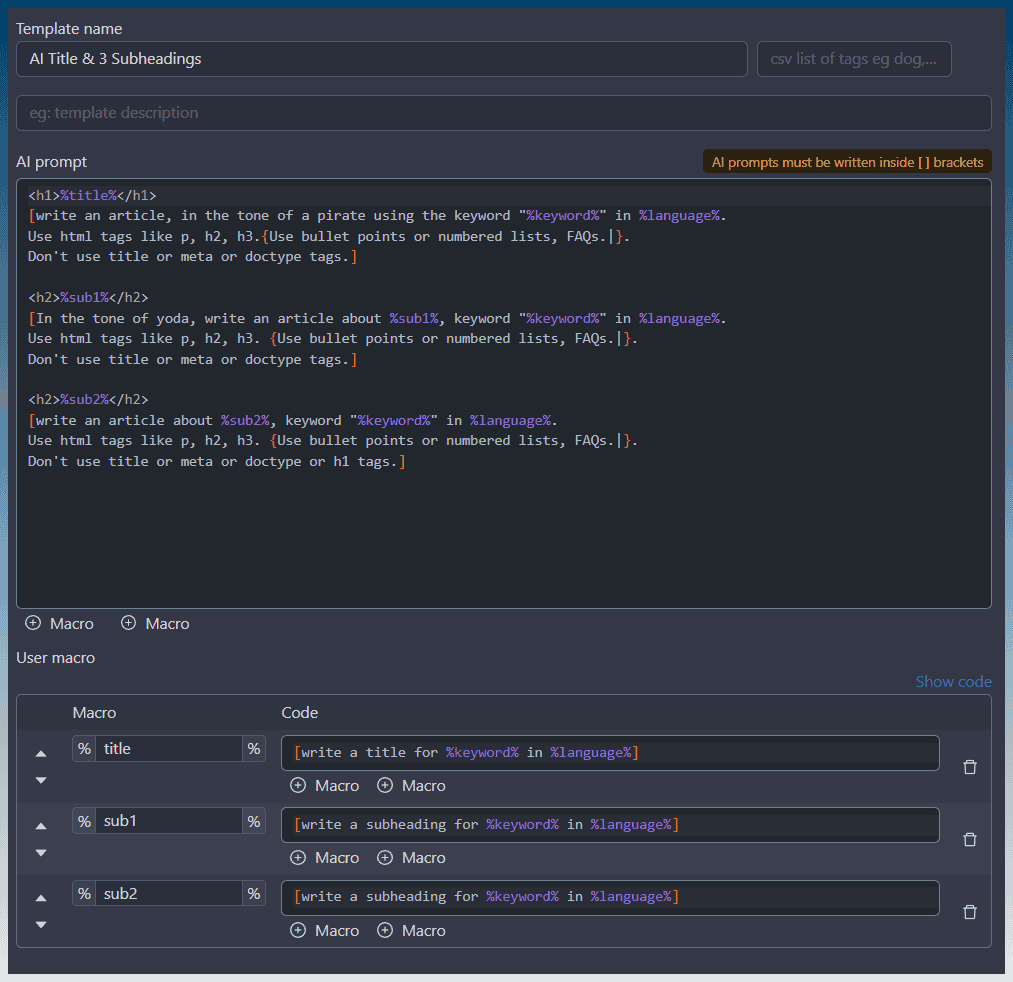Viewport: 1013px width, 982px height.
Task: Focus the Template name input field
Action: tap(382, 59)
